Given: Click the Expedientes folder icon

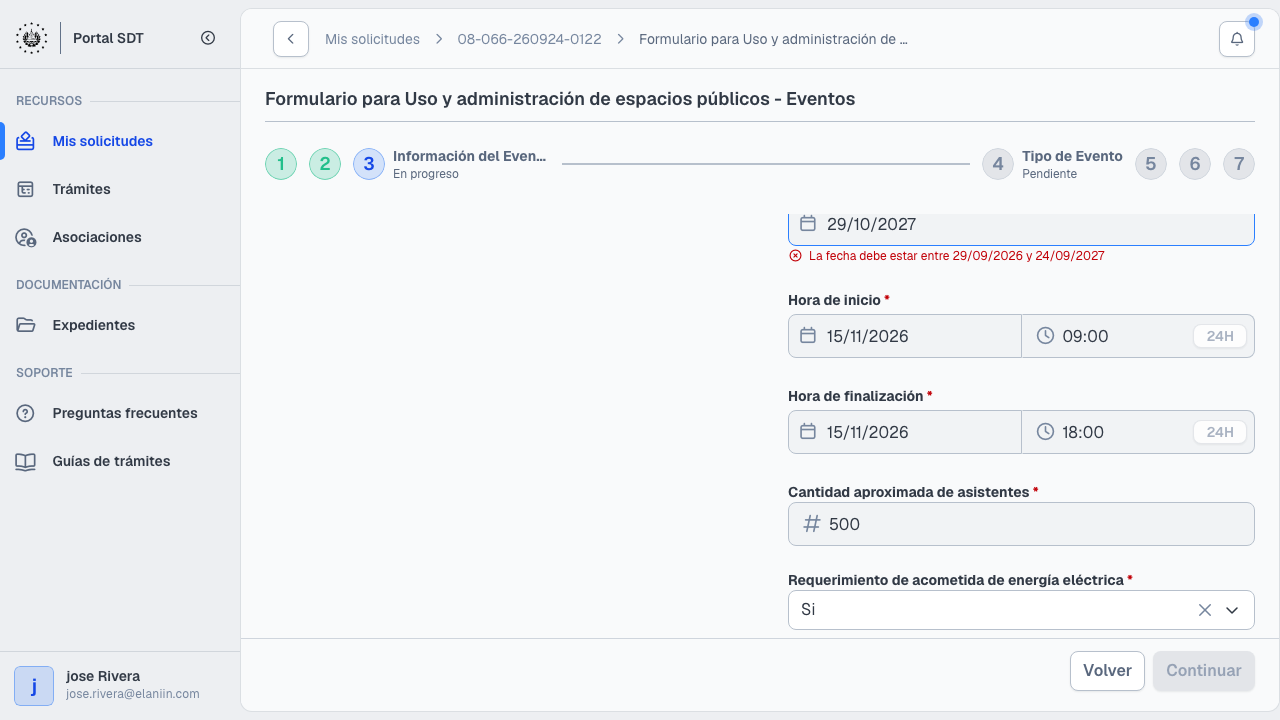Looking at the screenshot, I should pyautogui.click(x=26, y=325).
